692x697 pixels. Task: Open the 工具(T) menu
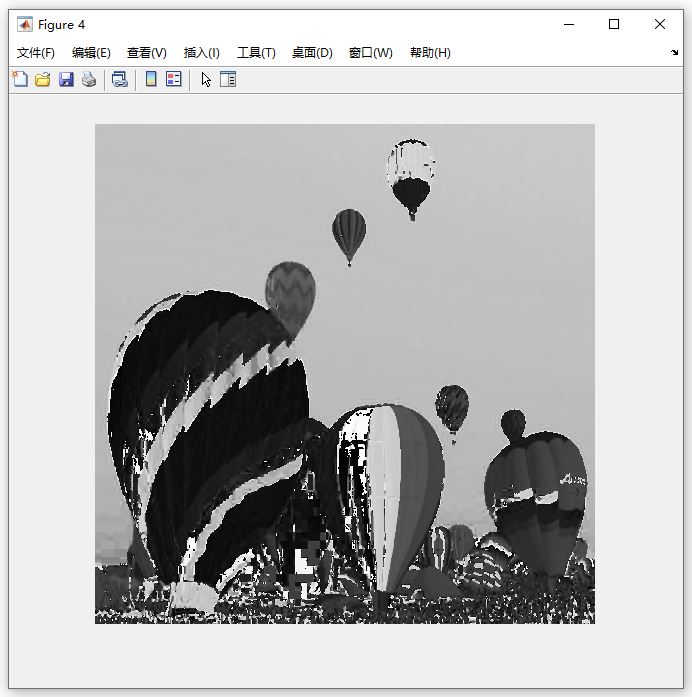256,53
